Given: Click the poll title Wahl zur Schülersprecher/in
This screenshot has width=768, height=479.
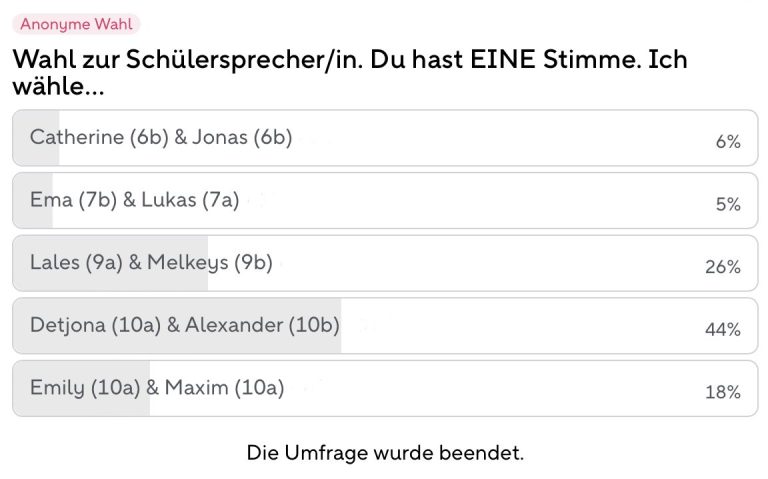Looking at the screenshot, I should pos(188,60).
